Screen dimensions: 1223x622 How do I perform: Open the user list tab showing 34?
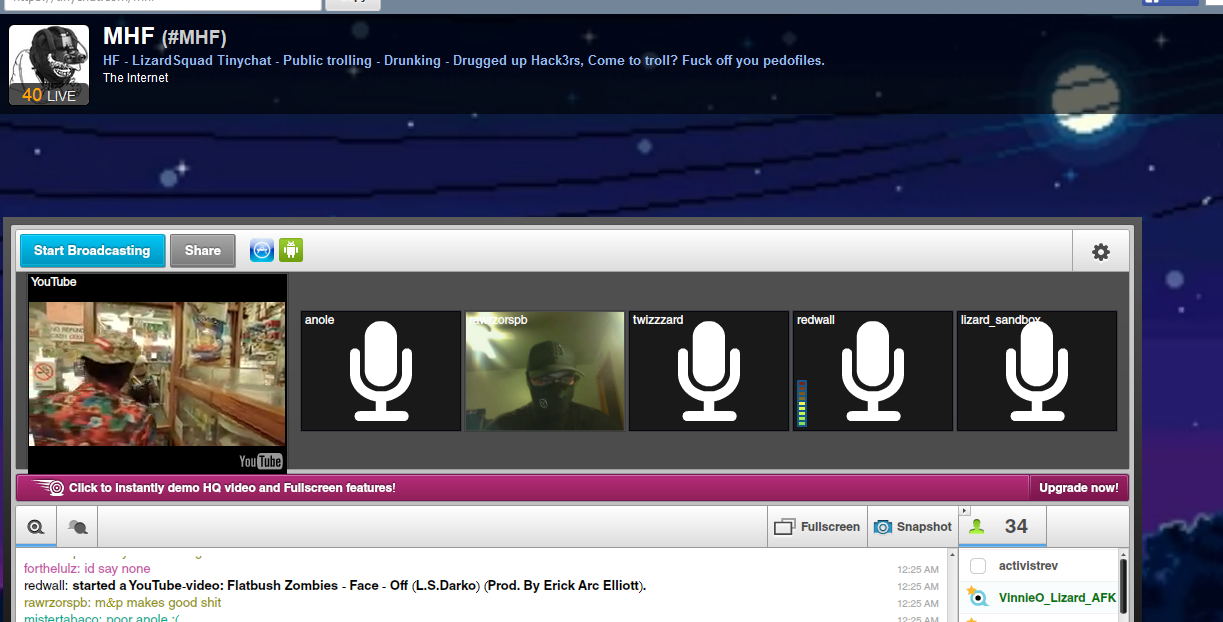coord(1003,526)
